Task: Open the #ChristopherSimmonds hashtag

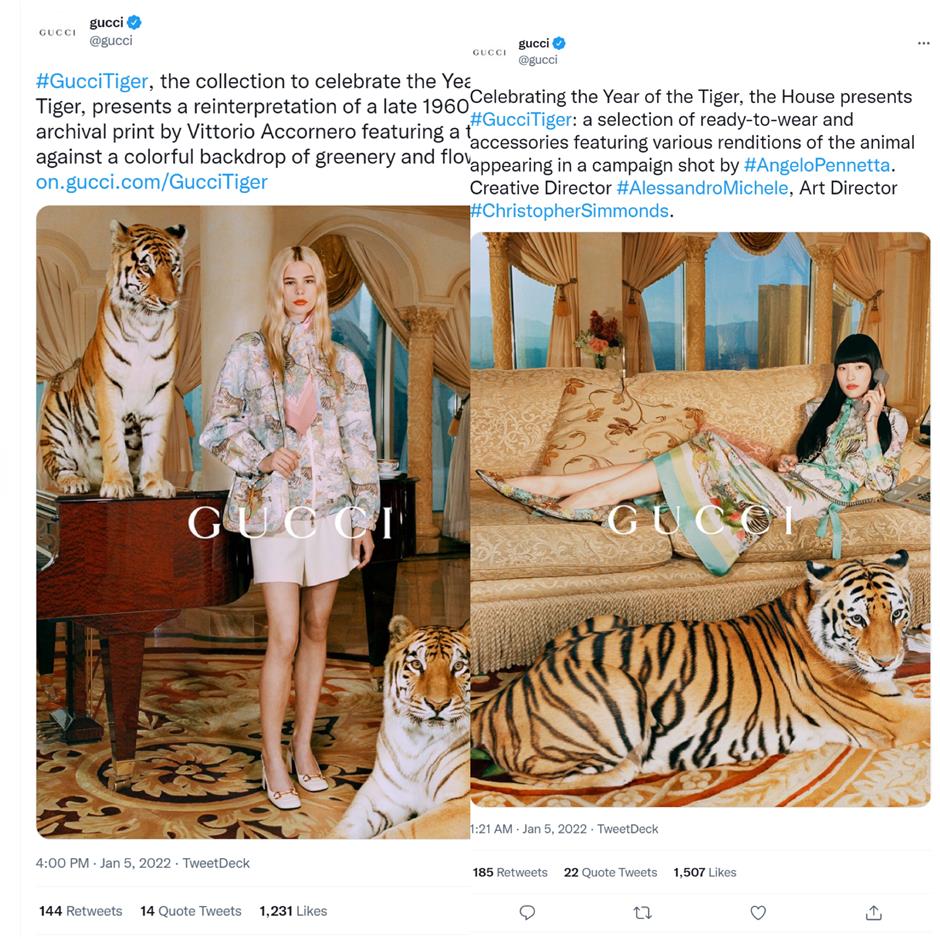Action: pyautogui.click(x=568, y=211)
